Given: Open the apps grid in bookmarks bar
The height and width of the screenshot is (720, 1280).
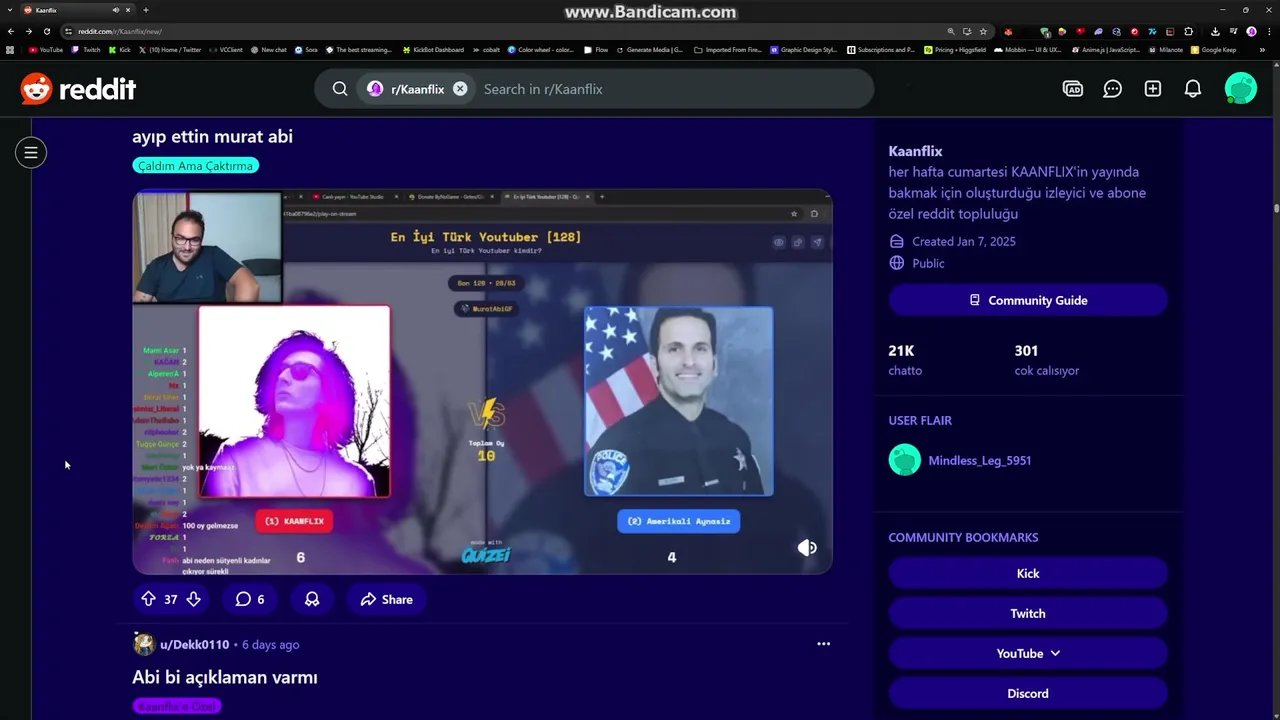Looking at the screenshot, I should [10, 49].
